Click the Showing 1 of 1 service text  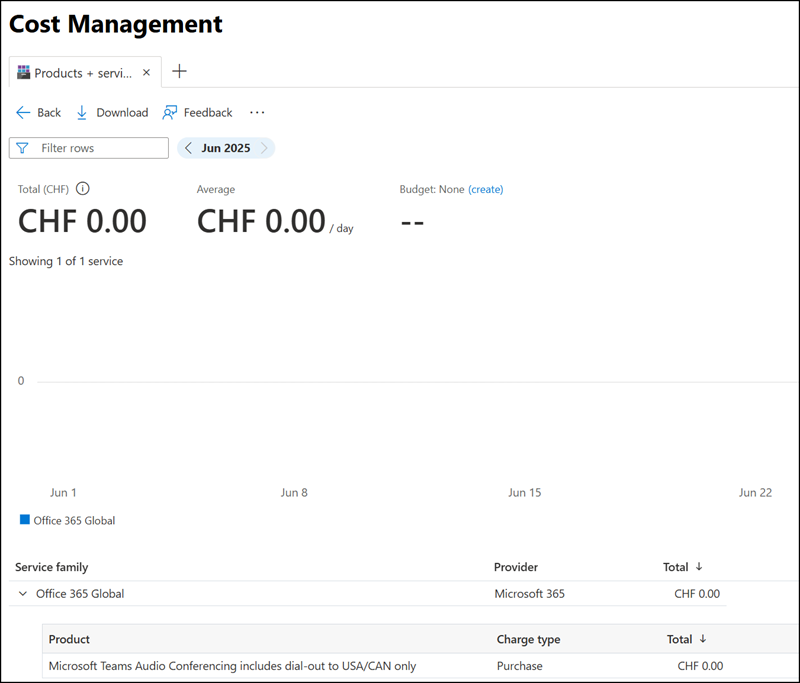pos(66,261)
